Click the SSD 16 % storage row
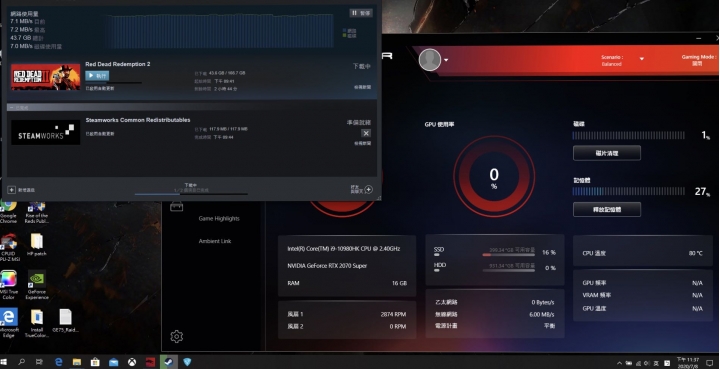This screenshot has height=369, width=720. 495,252
